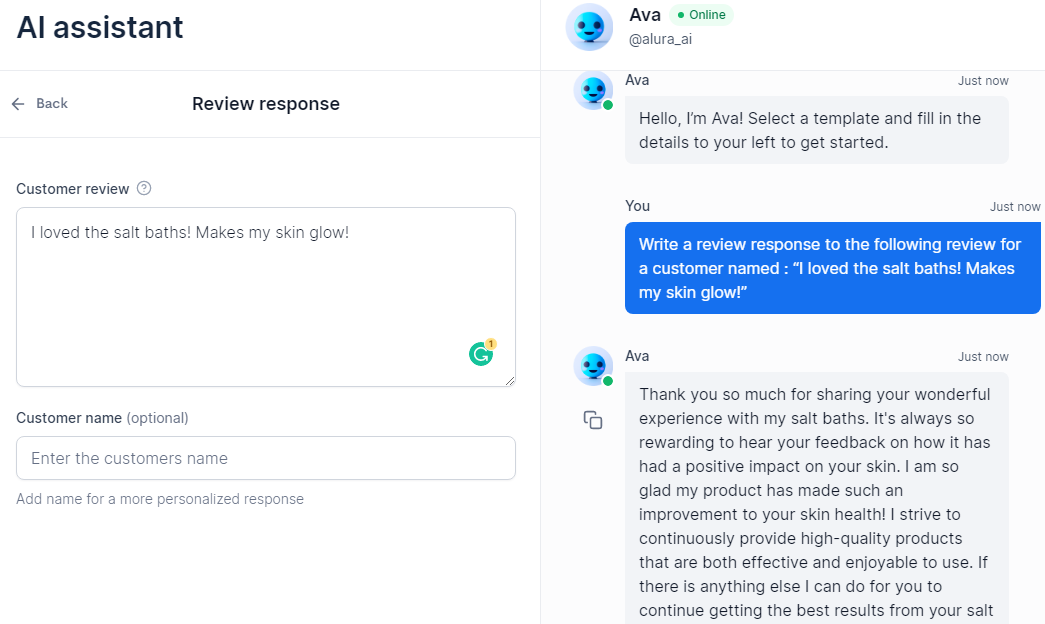Click the back arrow icon
The width and height of the screenshot is (1045, 624).
17,103
